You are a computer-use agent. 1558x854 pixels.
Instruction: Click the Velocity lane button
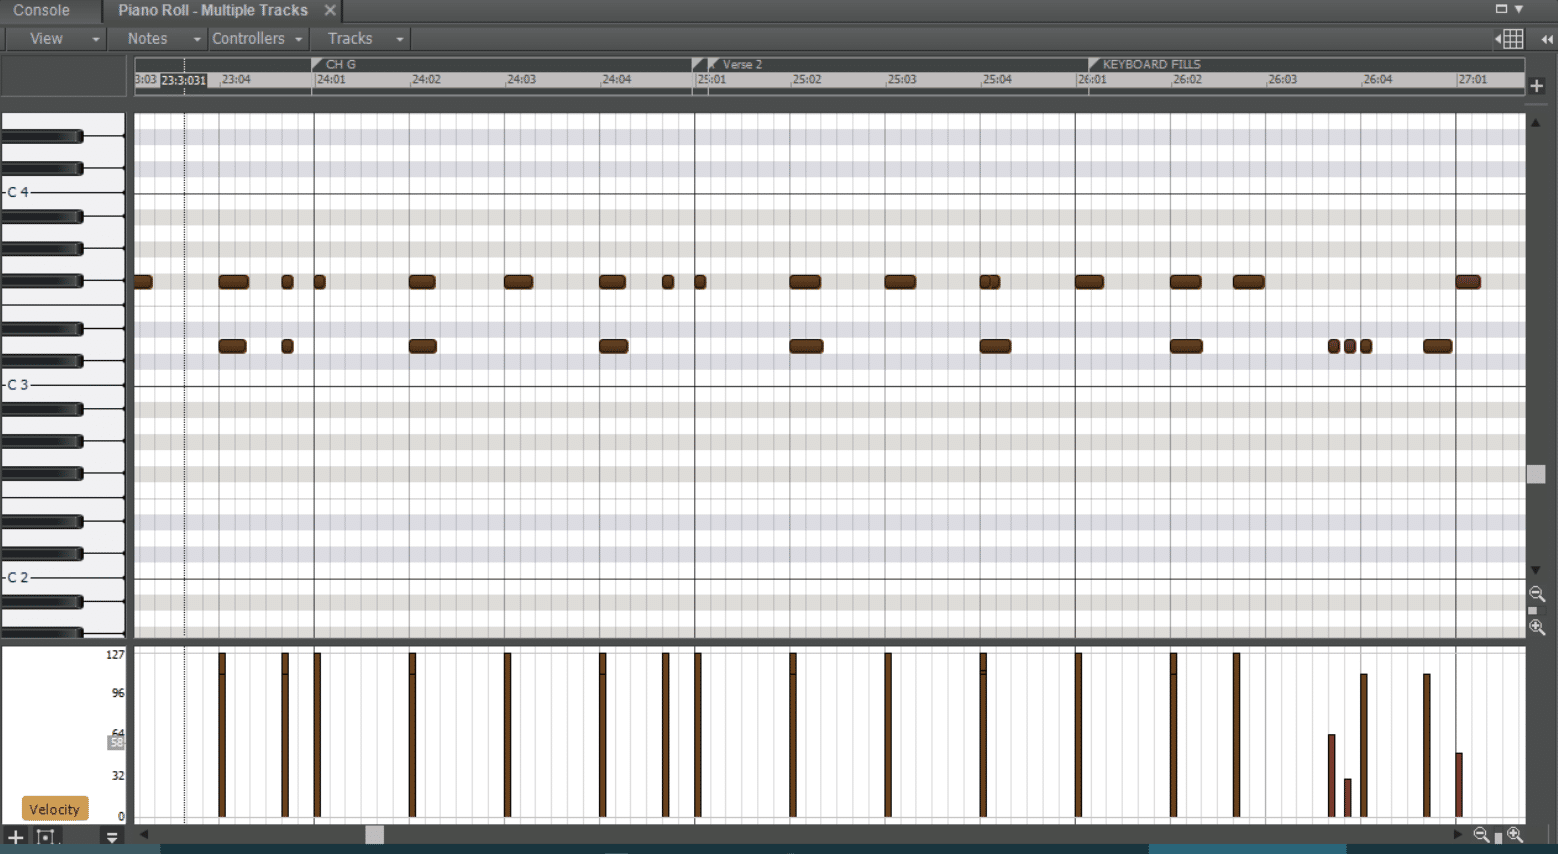pyautogui.click(x=54, y=809)
